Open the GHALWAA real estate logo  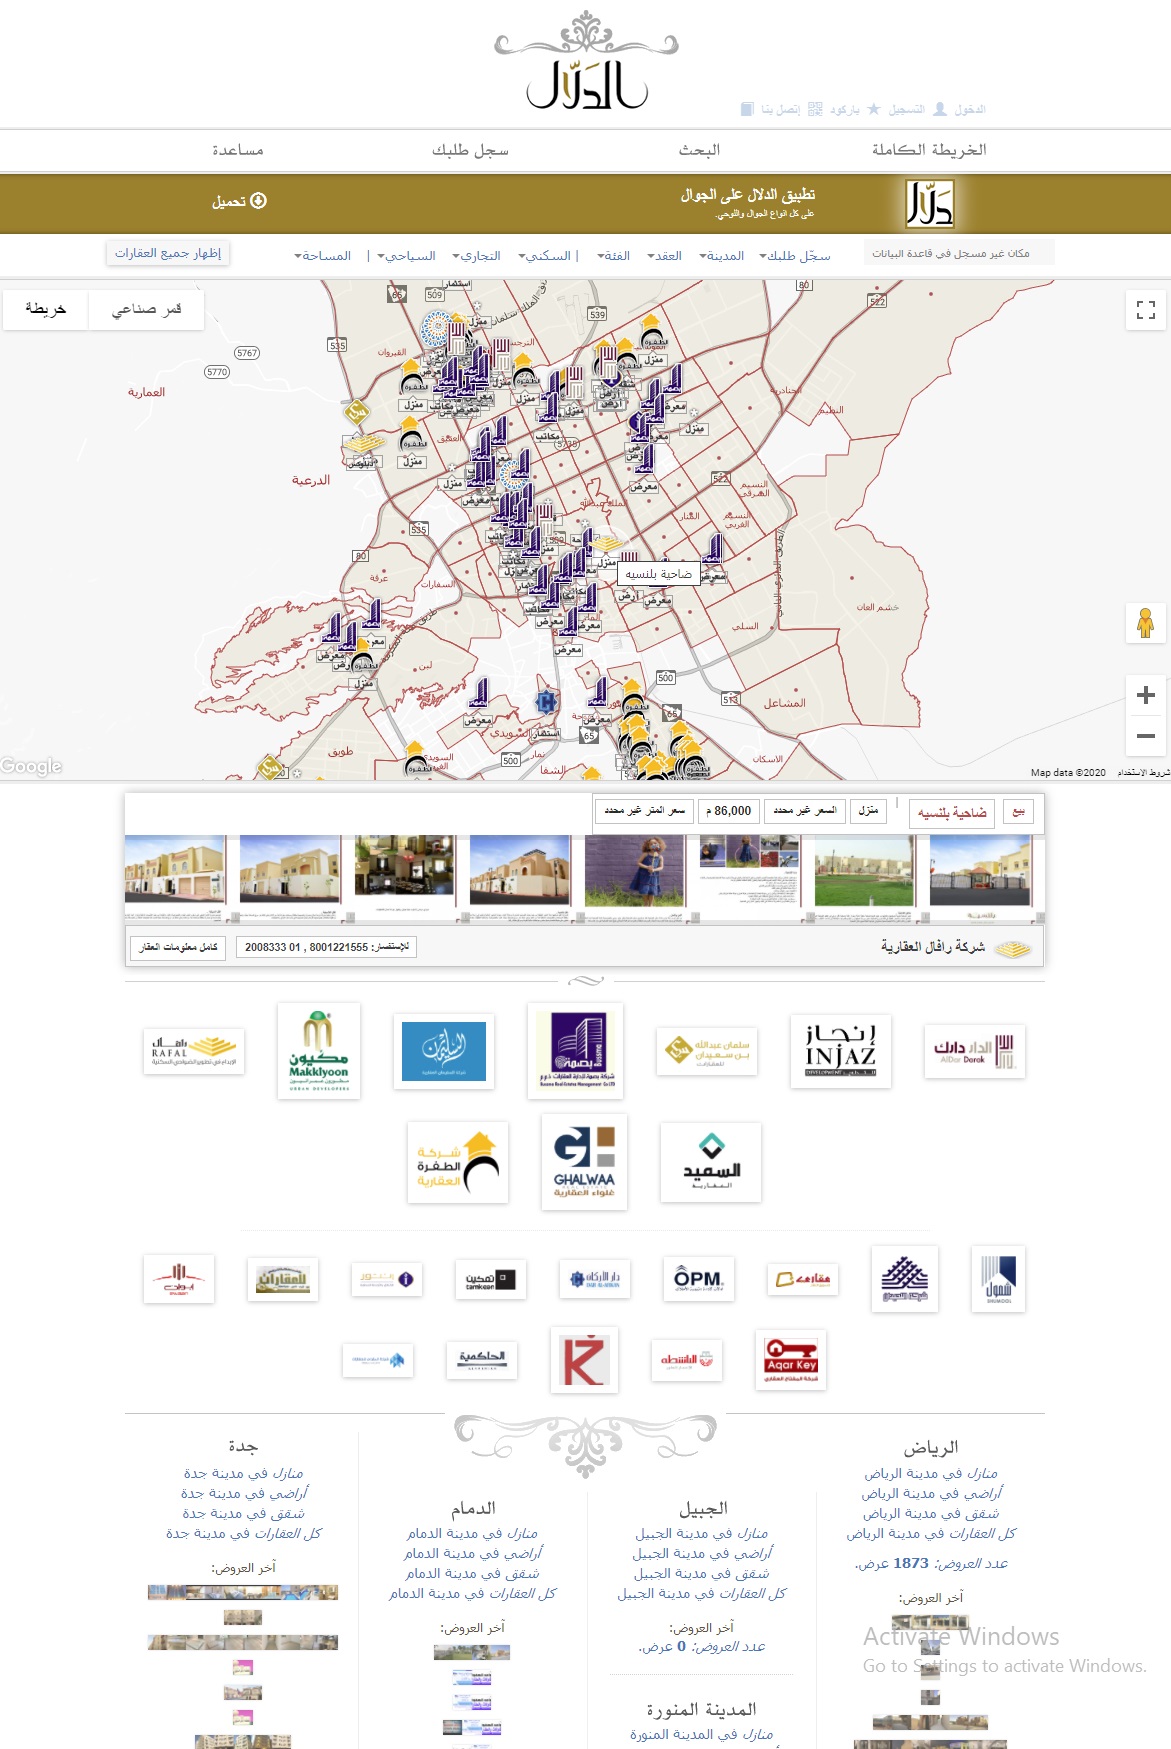[x=585, y=1162]
